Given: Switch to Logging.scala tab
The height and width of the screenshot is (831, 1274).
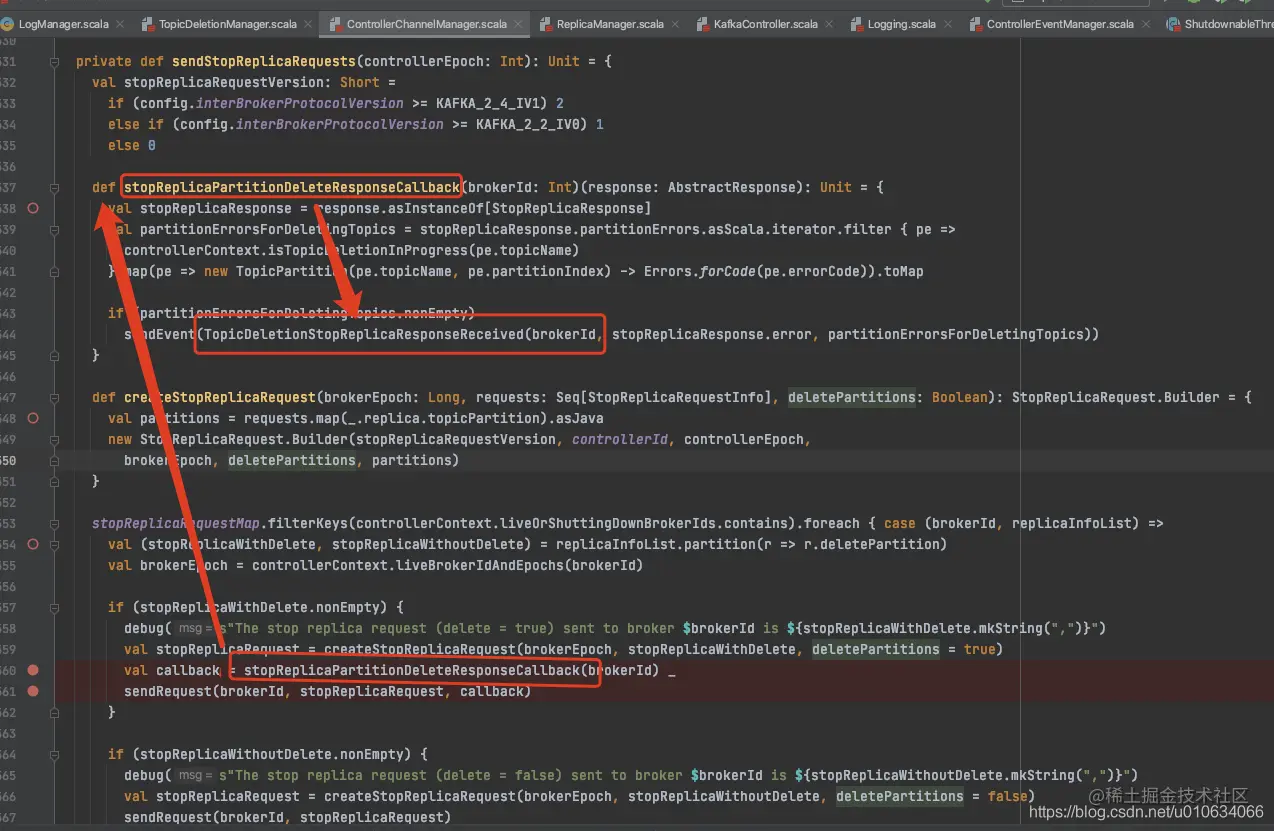Looking at the screenshot, I should 902,24.
